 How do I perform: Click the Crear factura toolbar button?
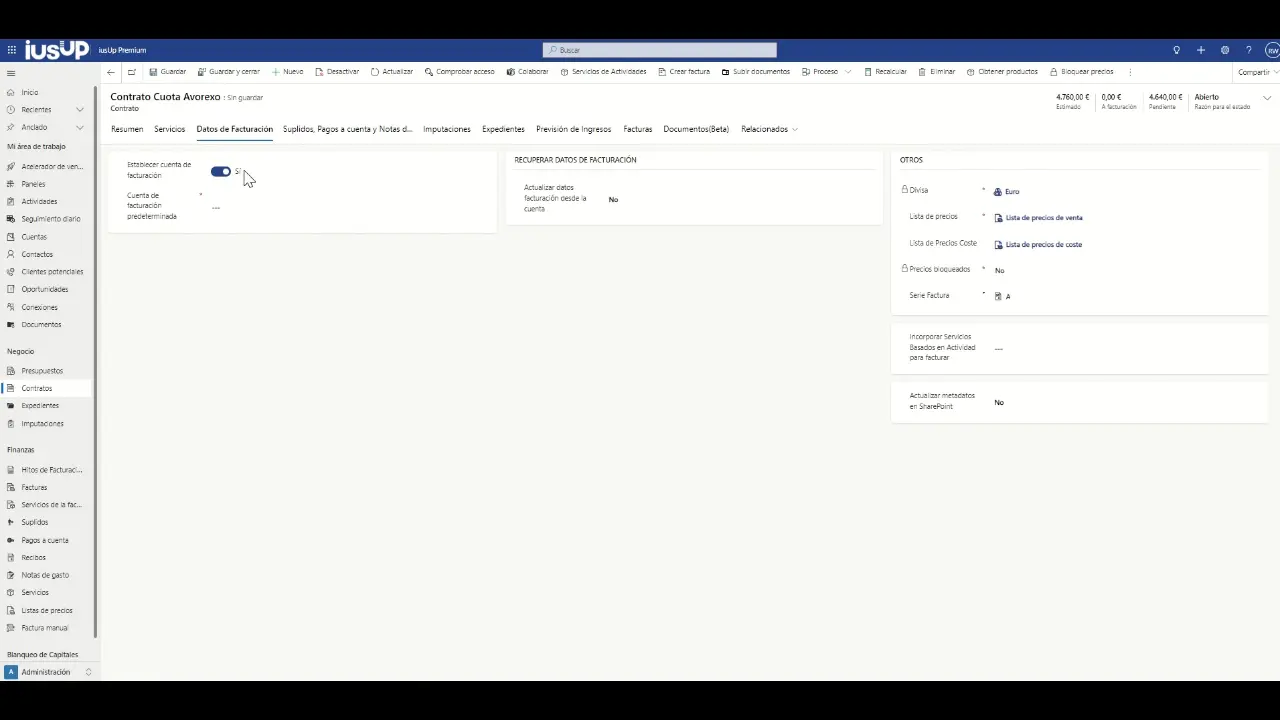[684, 72]
